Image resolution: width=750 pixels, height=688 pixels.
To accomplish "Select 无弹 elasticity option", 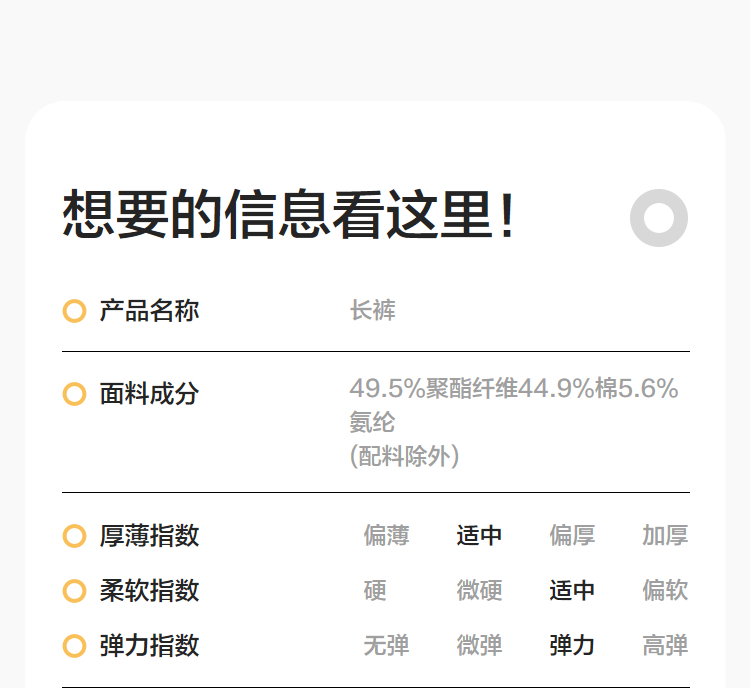I will 386,646.
